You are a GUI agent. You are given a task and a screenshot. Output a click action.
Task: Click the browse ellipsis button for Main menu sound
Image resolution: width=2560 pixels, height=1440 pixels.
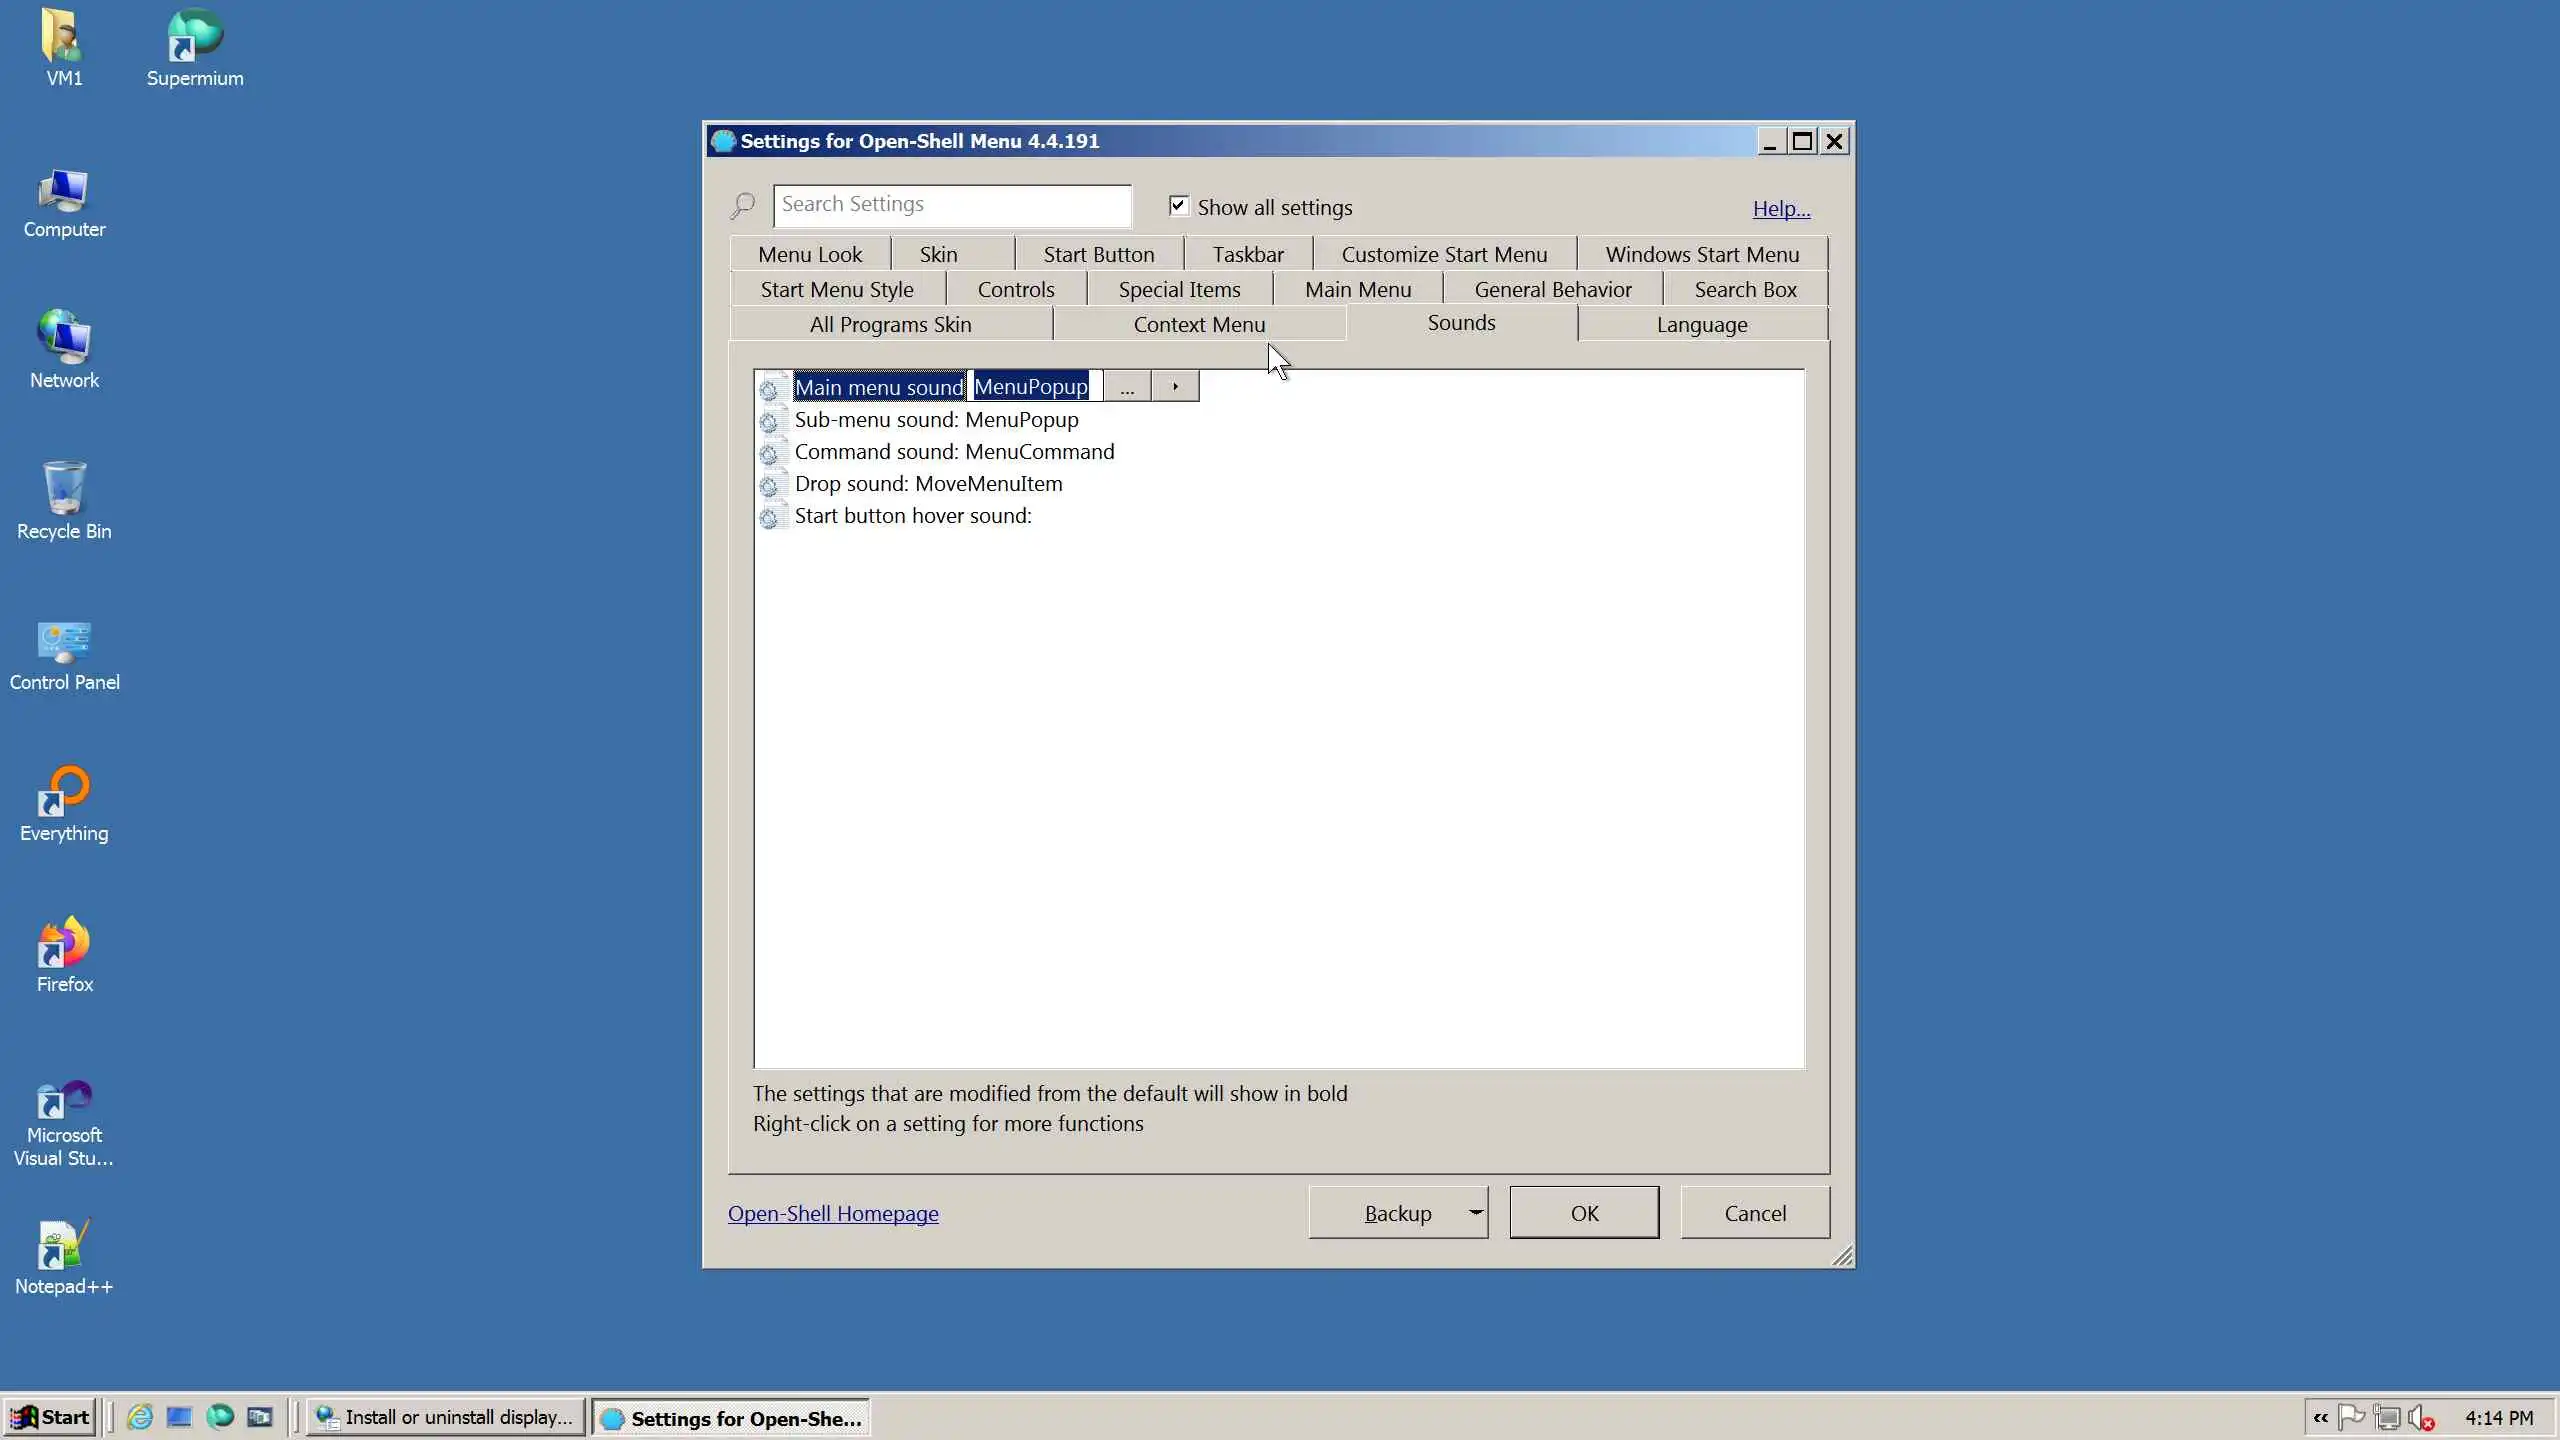click(1127, 386)
